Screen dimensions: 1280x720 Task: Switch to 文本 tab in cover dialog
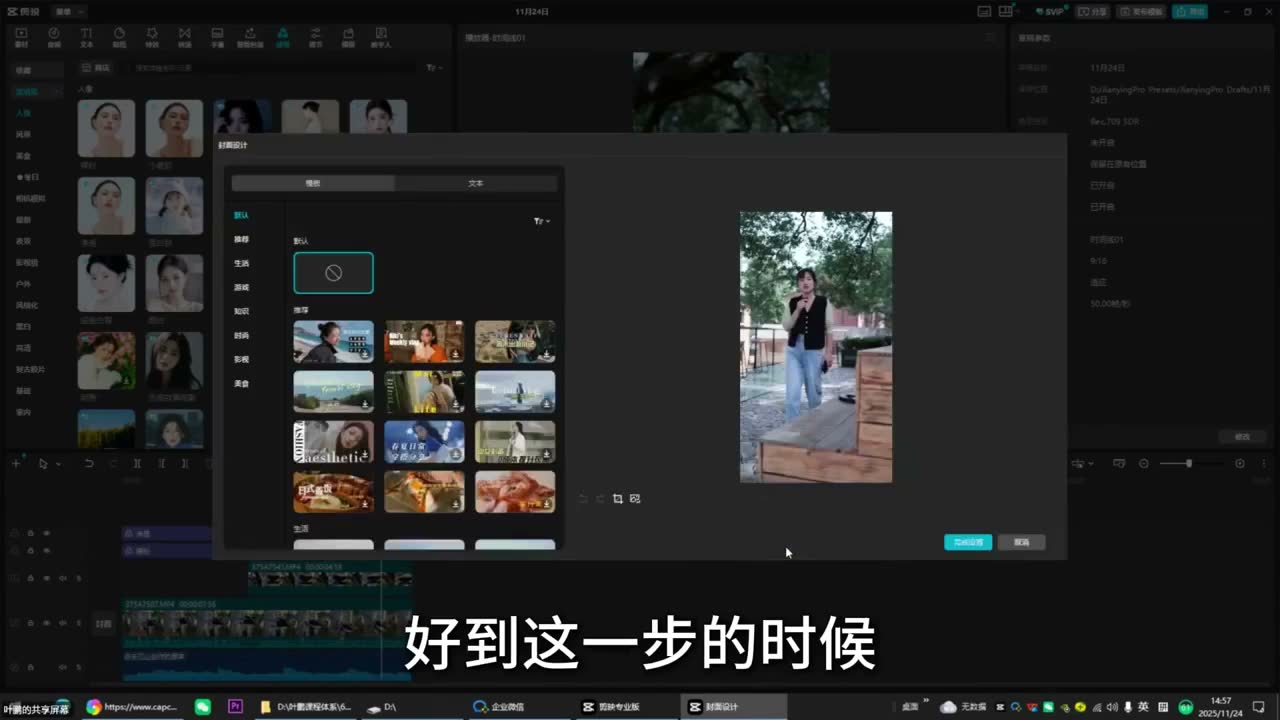coord(476,183)
